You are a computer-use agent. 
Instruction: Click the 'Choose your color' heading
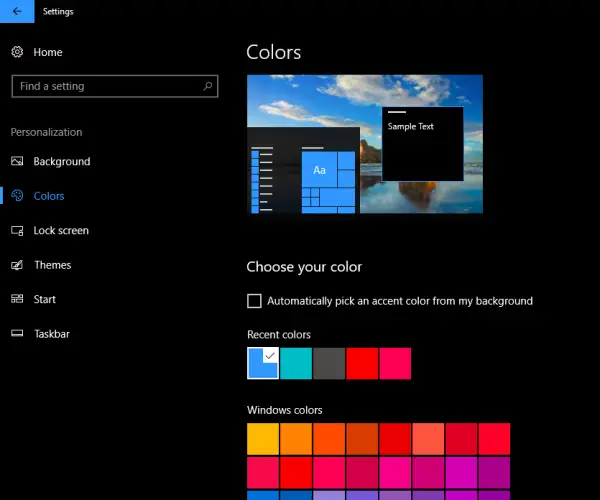pos(304,267)
